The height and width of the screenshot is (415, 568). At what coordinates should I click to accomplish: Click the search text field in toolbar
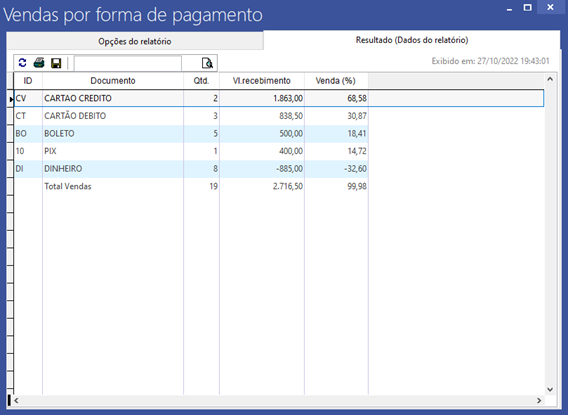128,63
